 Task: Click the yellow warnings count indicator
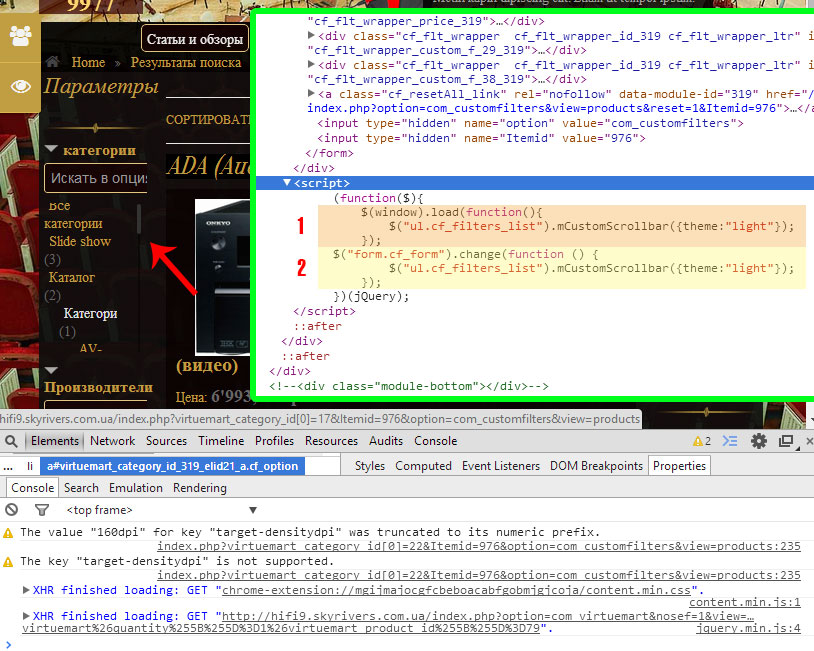pyautogui.click(x=701, y=441)
